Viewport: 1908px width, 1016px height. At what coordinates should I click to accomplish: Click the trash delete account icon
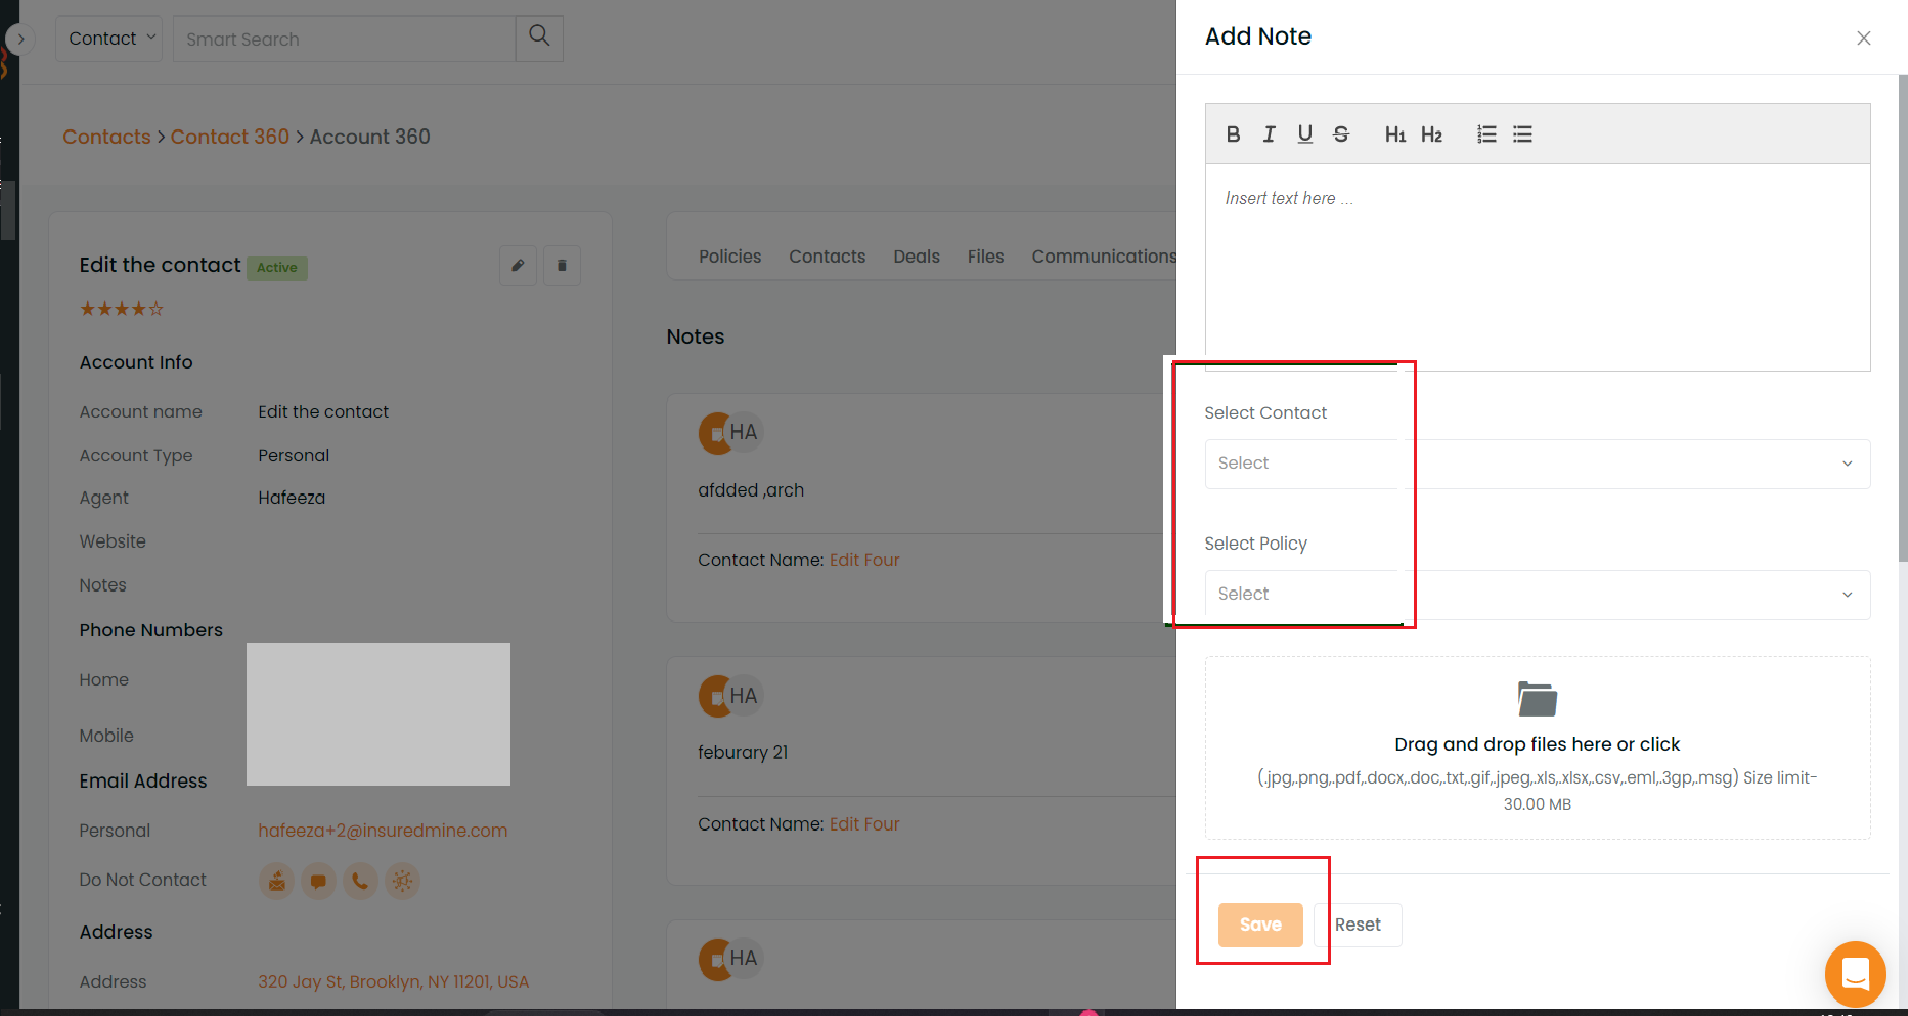coord(562,266)
